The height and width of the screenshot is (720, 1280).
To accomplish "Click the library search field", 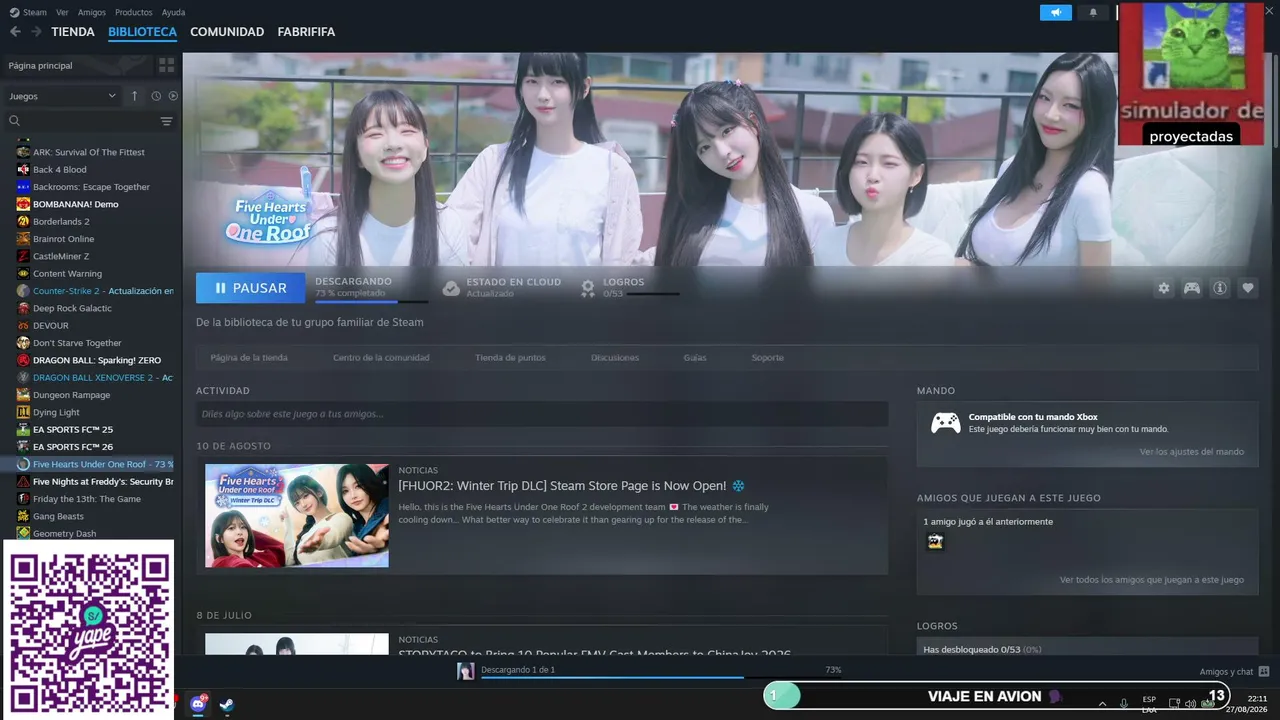I will pyautogui.click(x=90, y=121).
